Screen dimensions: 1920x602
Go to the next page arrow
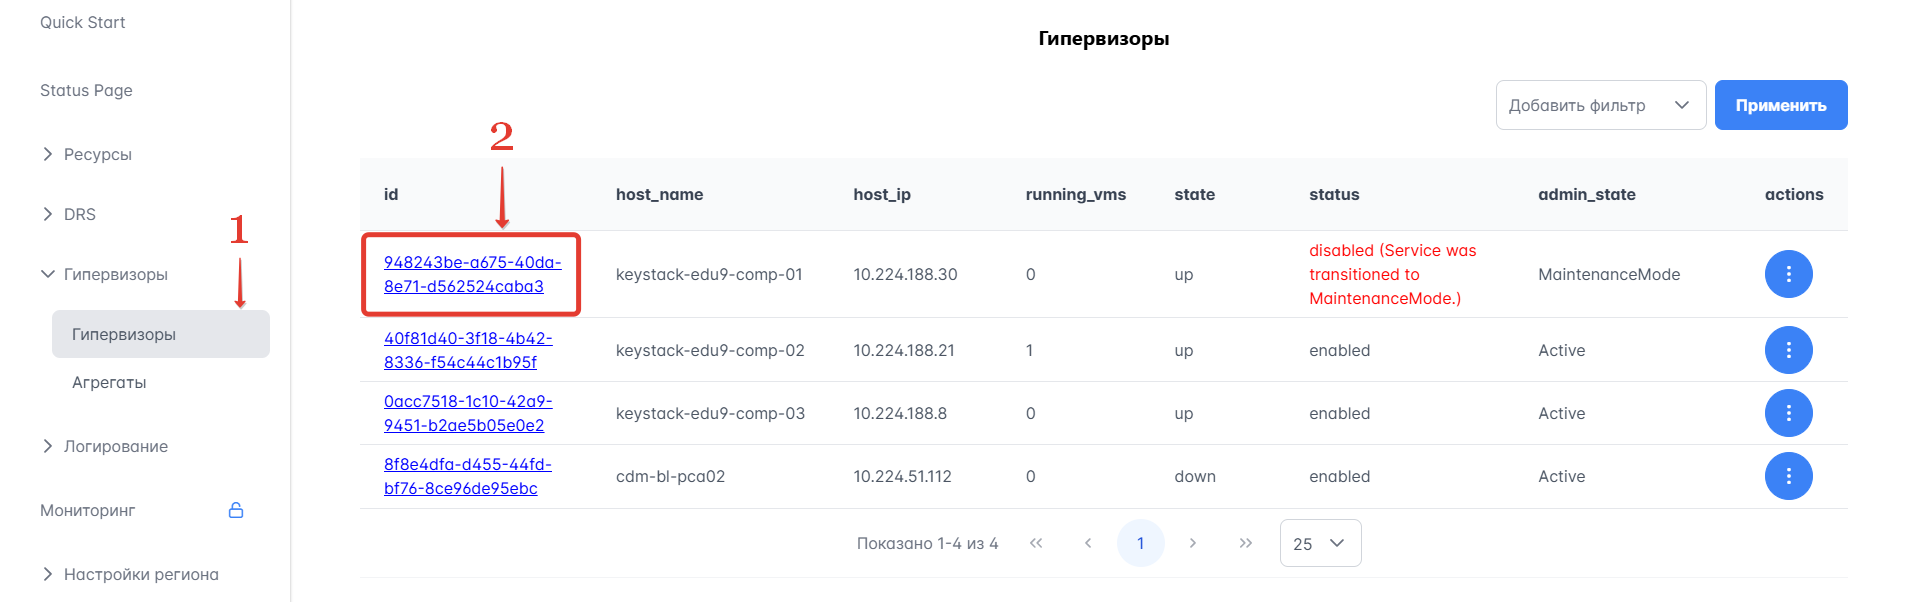coord(1192,543)
